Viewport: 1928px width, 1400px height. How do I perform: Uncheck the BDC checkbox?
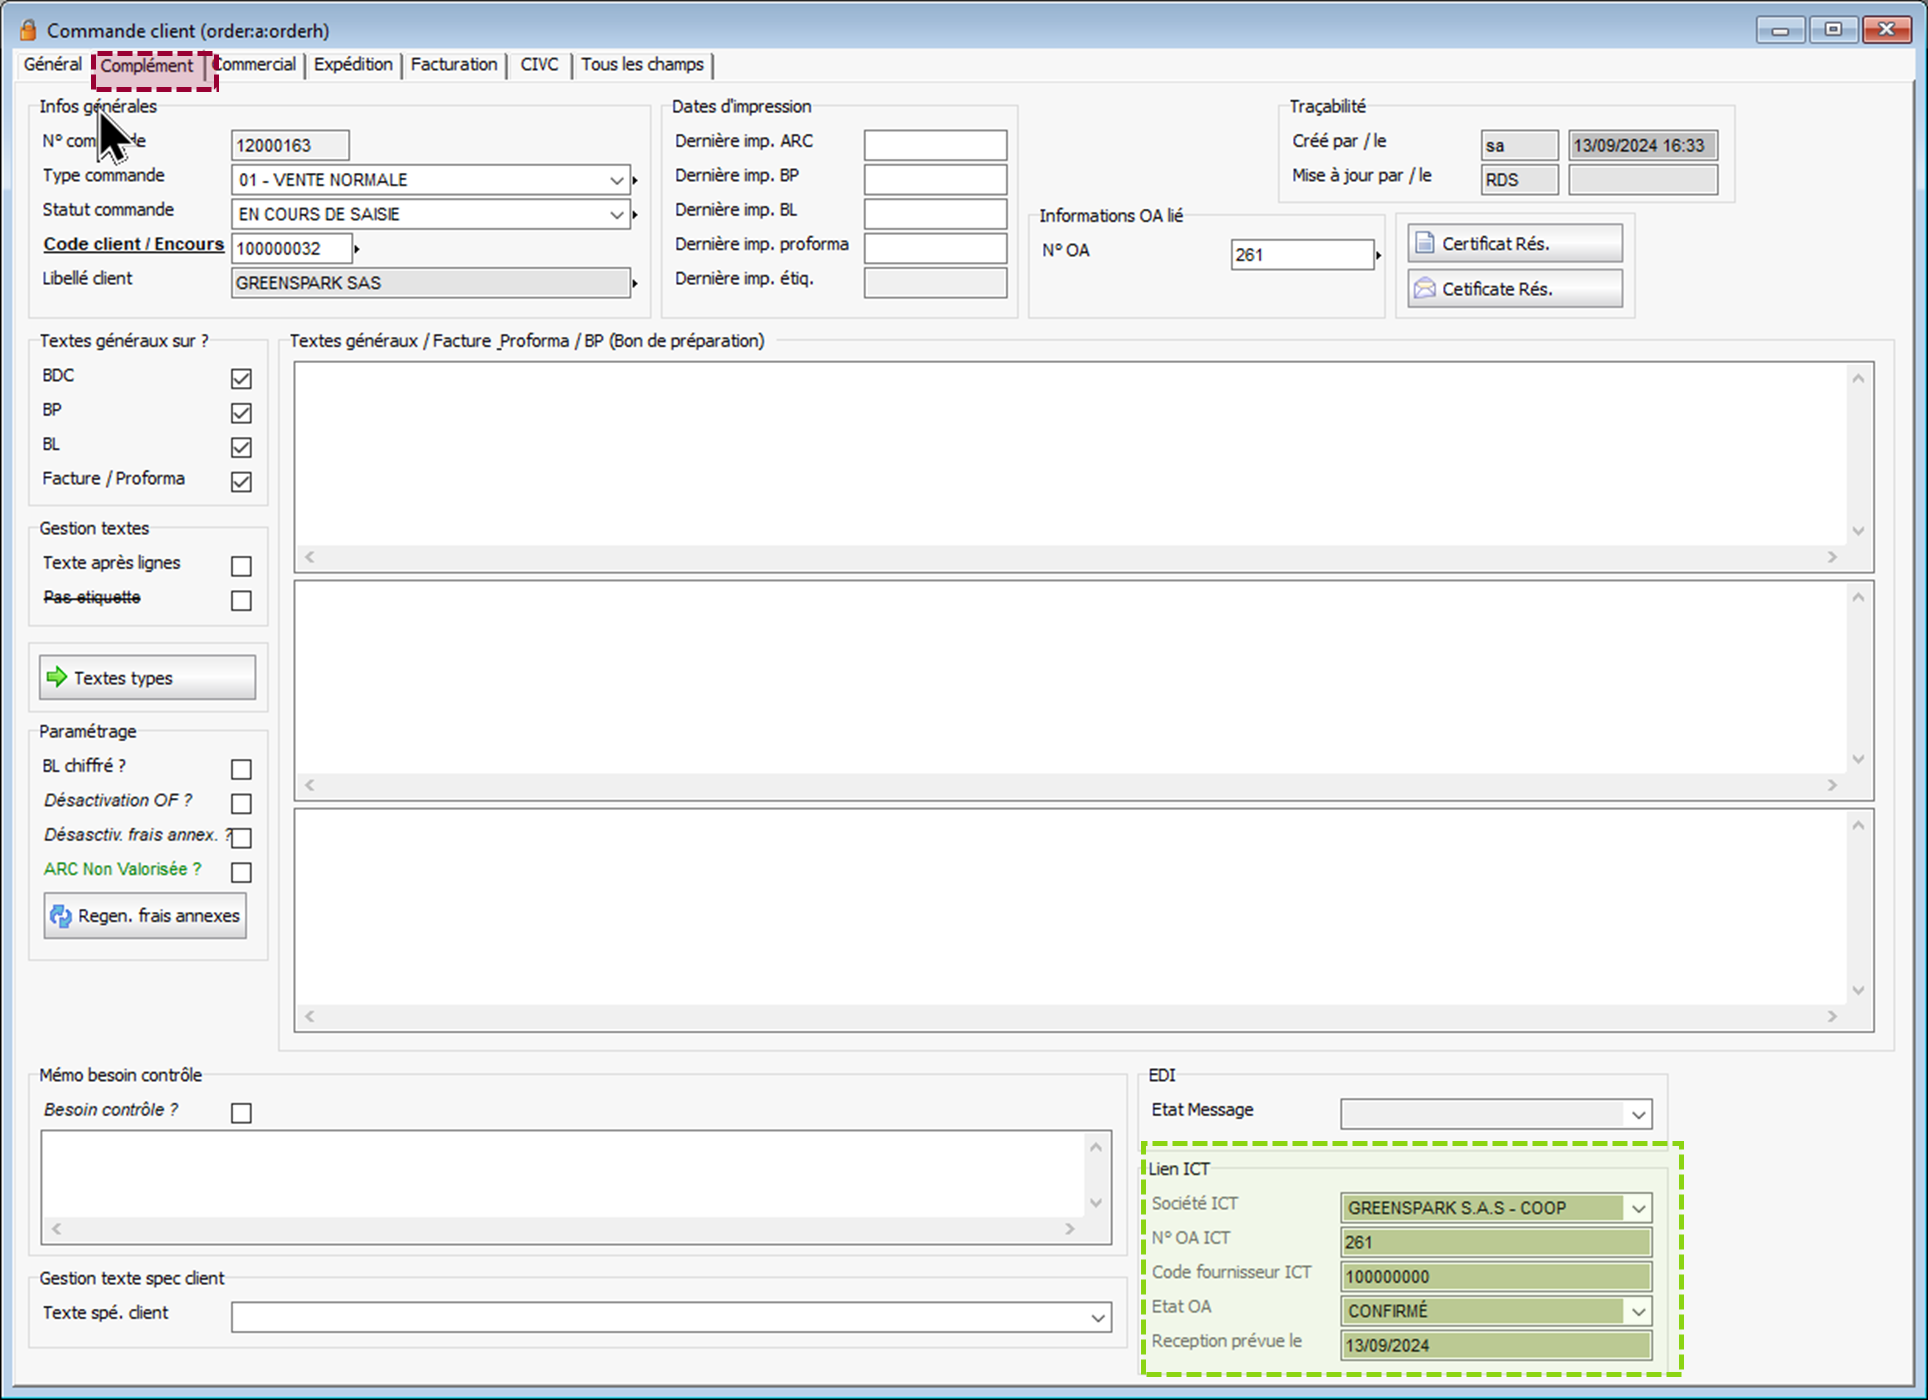click(x=241, y=378)
